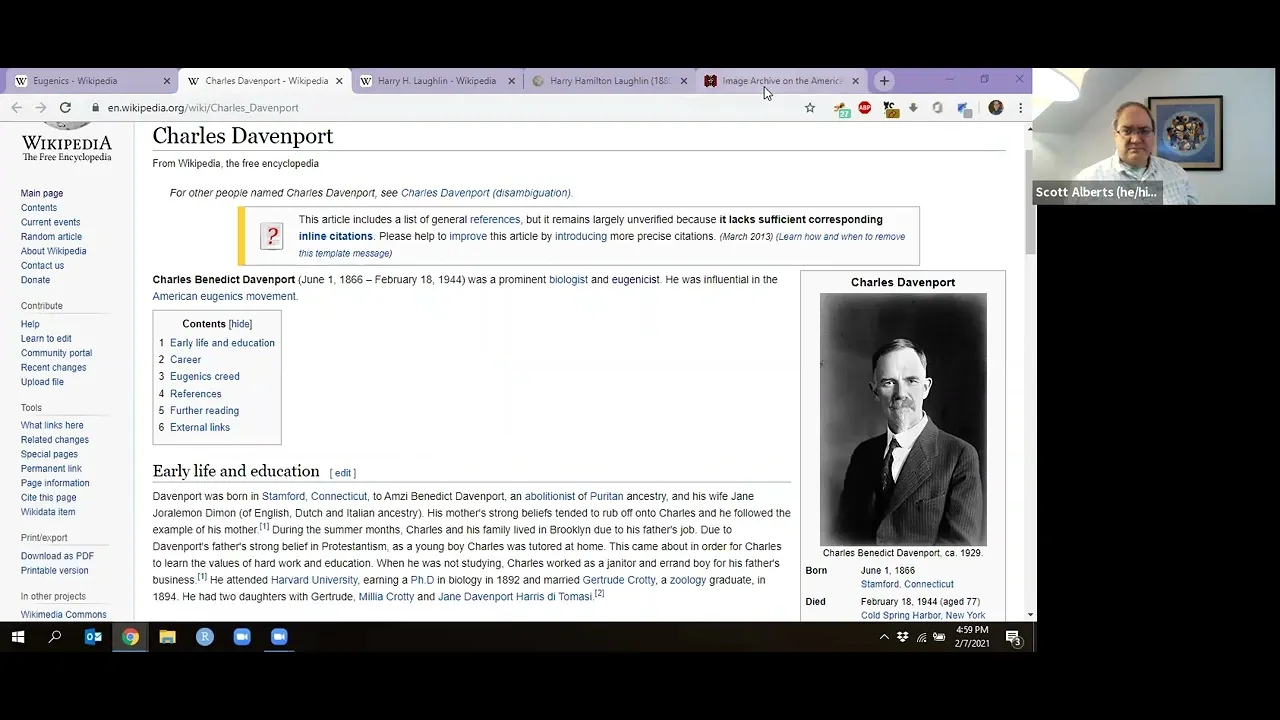Screen dimensions: 1280x720
Task: Close the Harry H. Laughlin - Wikipedia tab
Action: pyautogui.click(x=512, y=81)
